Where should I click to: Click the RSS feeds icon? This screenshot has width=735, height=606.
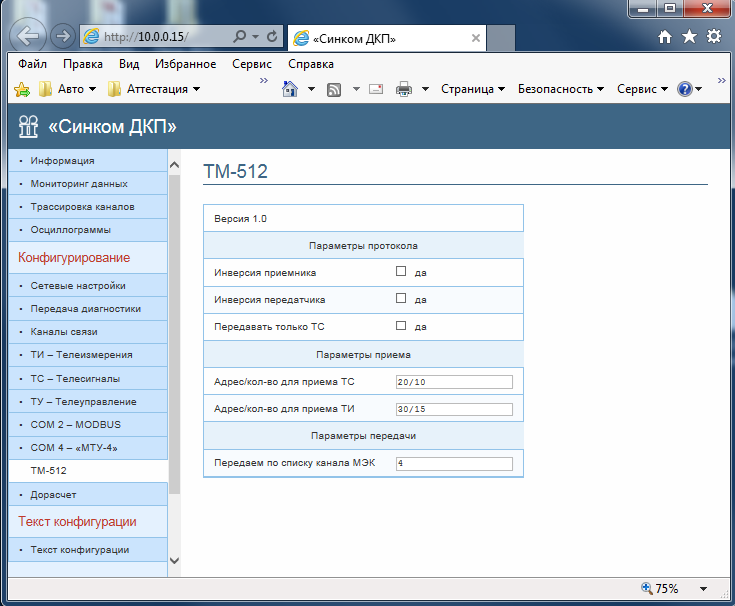click(334, 89)
